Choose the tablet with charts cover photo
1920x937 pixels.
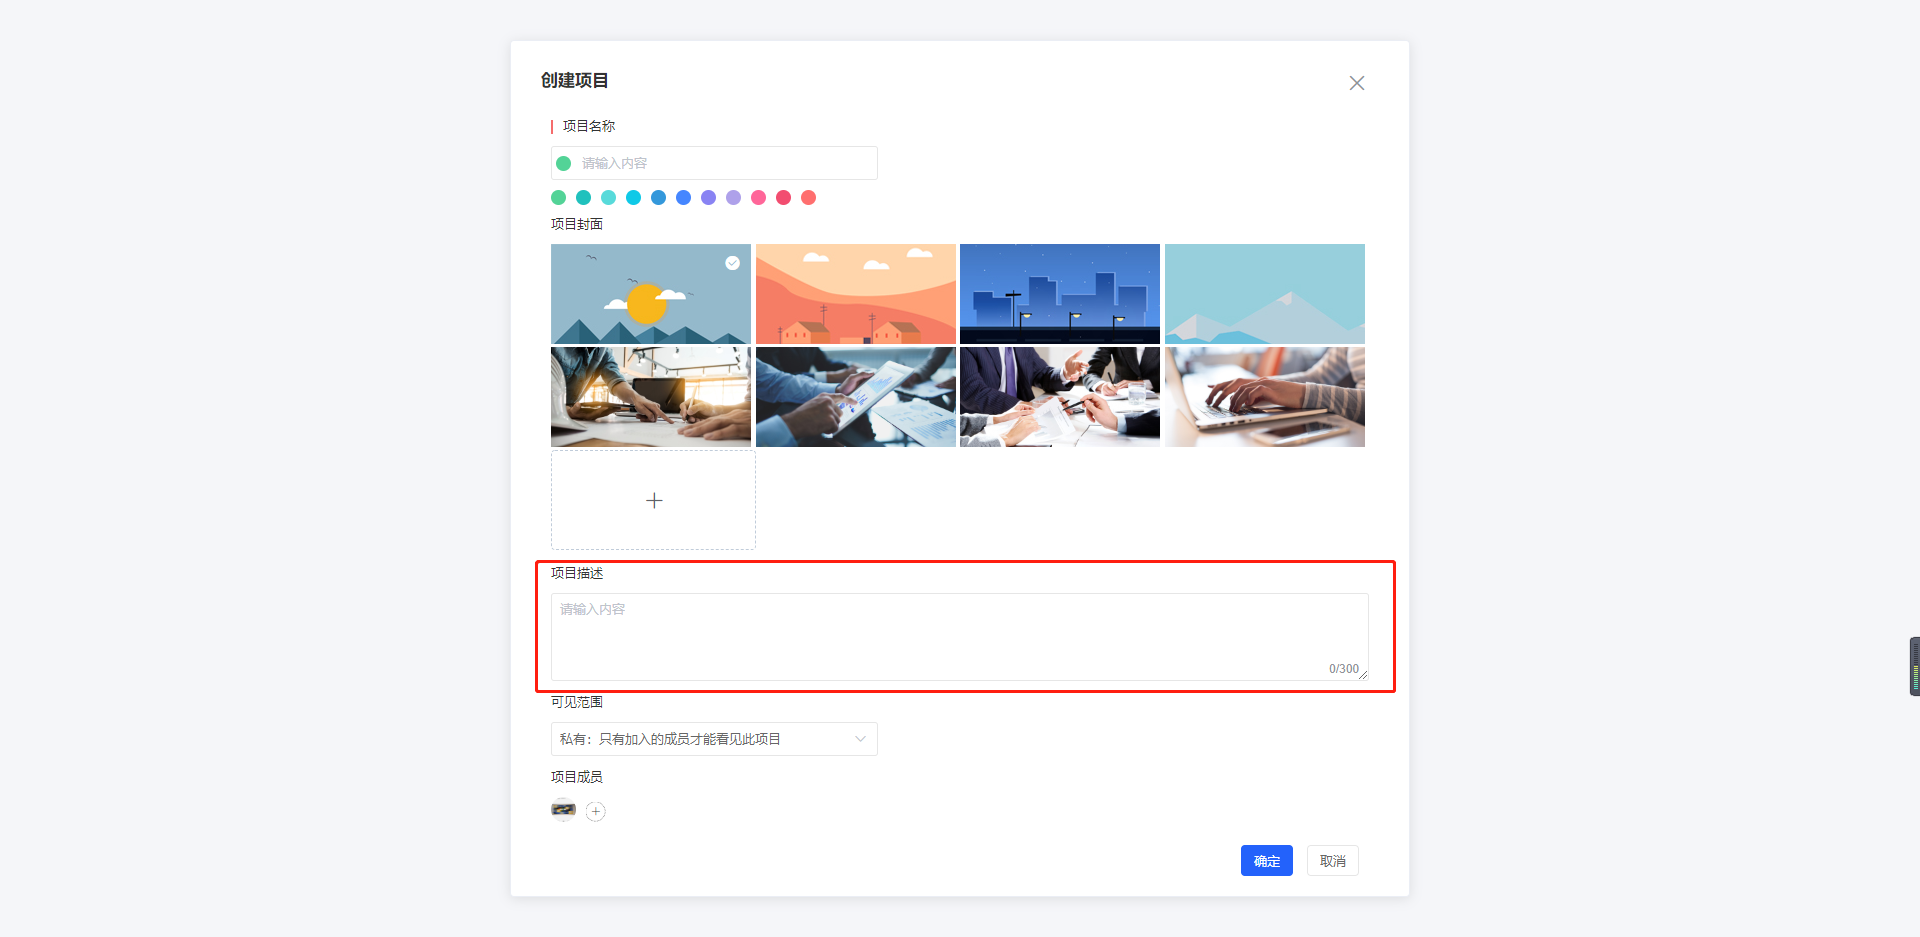[856, 397]
